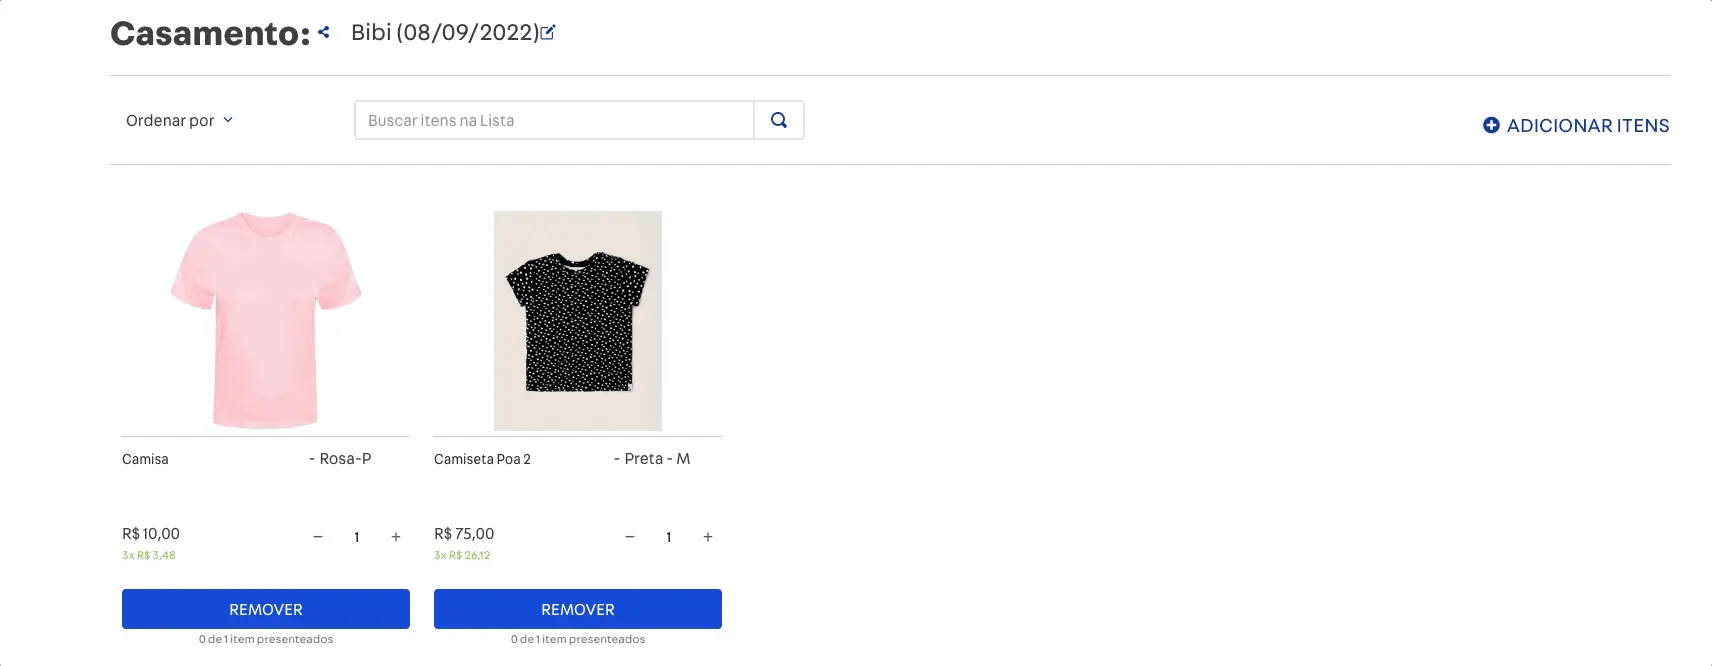Screen dimensions: 1712x666
Task: Open the pink Camisa product image
Action: pyautogui.click(x=265, y=320)
